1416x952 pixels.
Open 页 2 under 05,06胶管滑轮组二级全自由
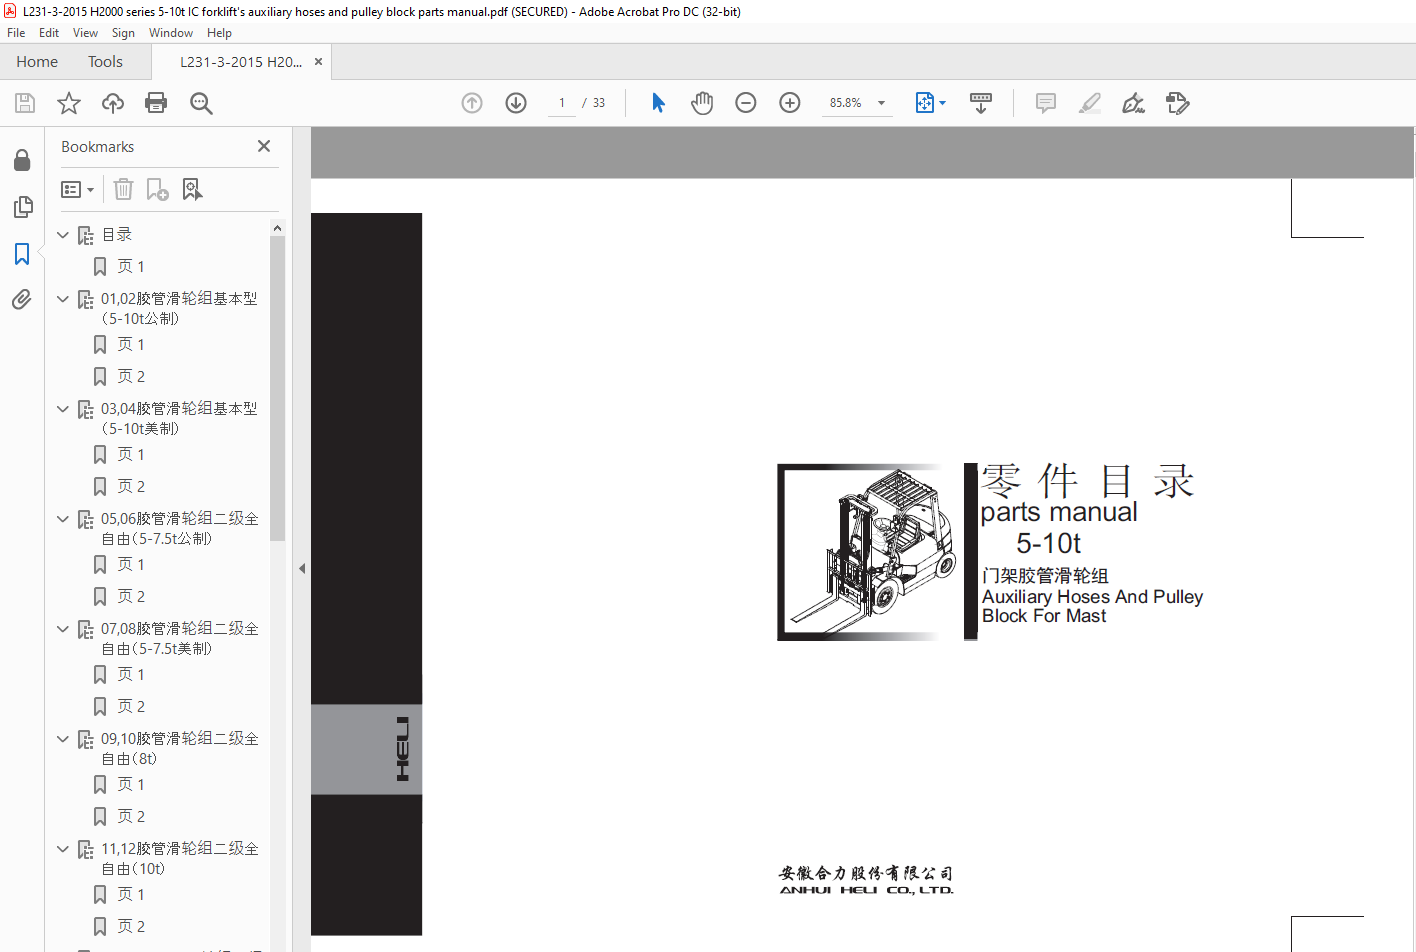tap(131, 597)
